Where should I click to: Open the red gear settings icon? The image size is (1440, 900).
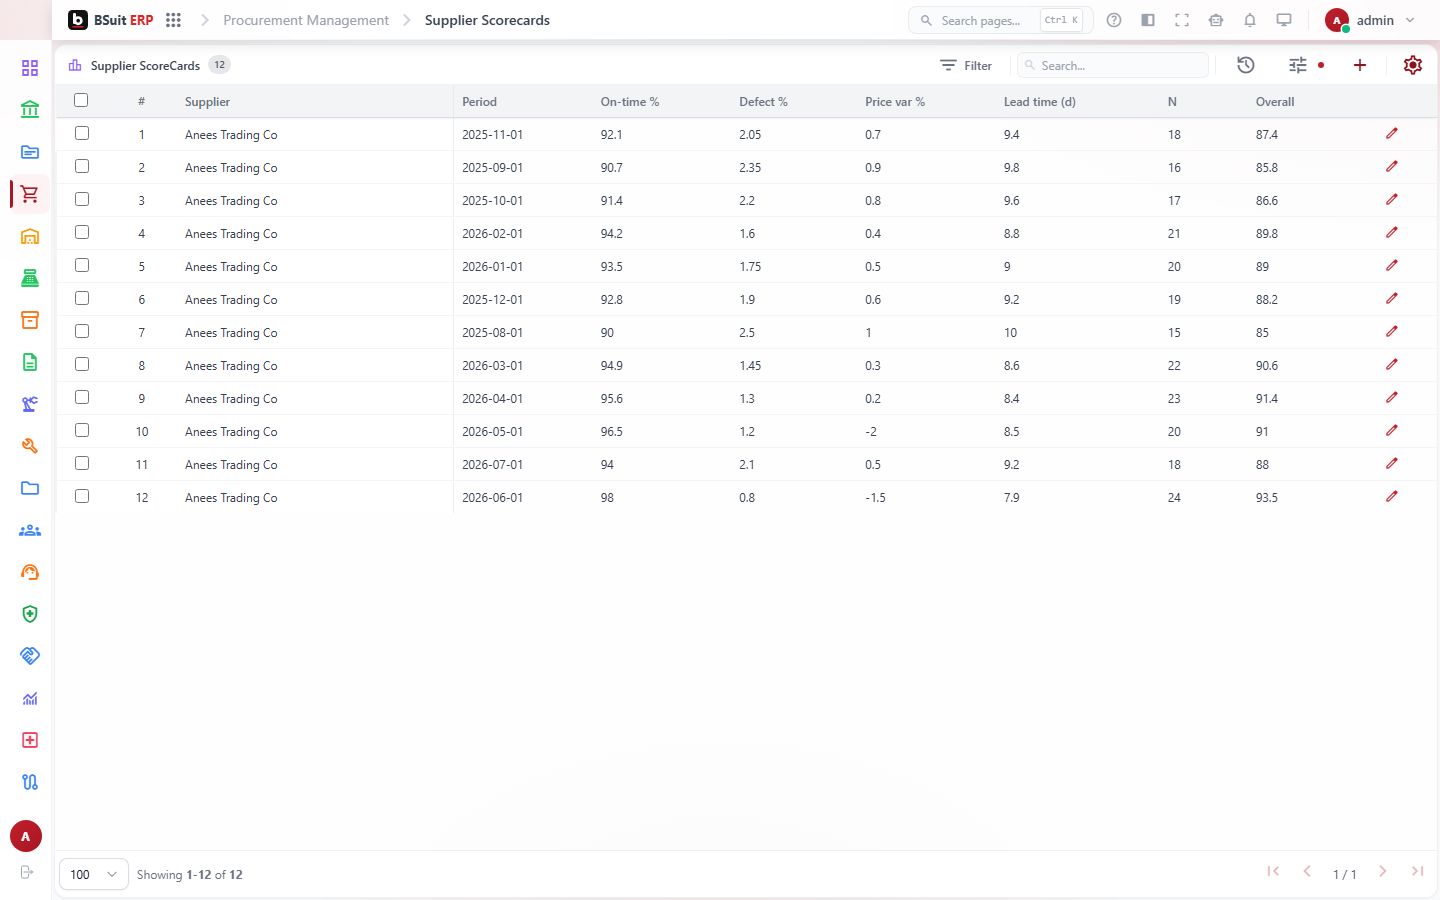pyautogui.click(x=1413, y=65)
